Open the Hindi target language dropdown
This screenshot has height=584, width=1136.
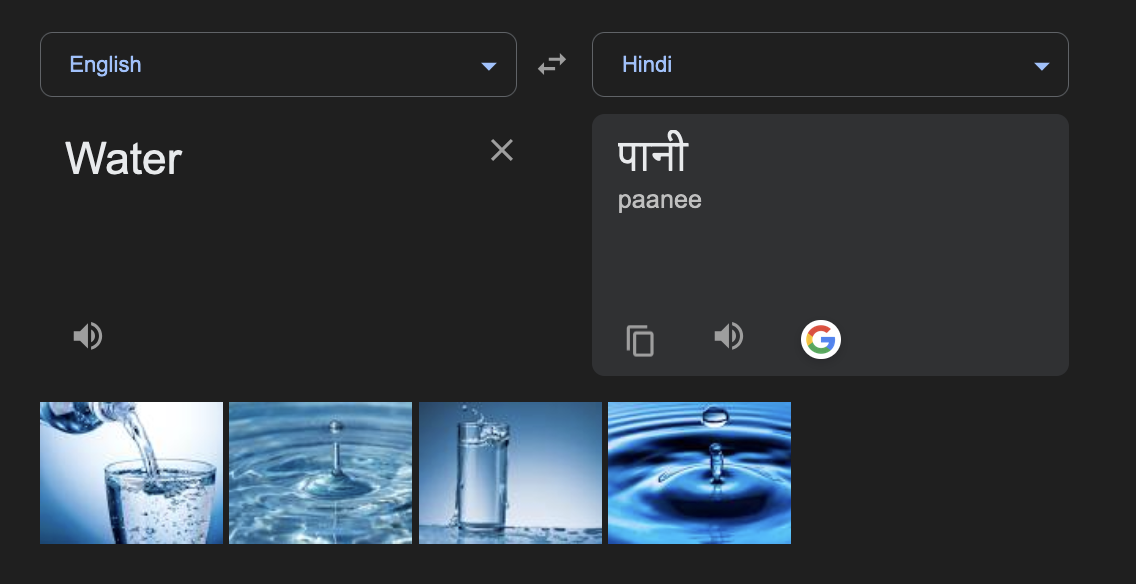pyautogui.click(x=830, y=64)
